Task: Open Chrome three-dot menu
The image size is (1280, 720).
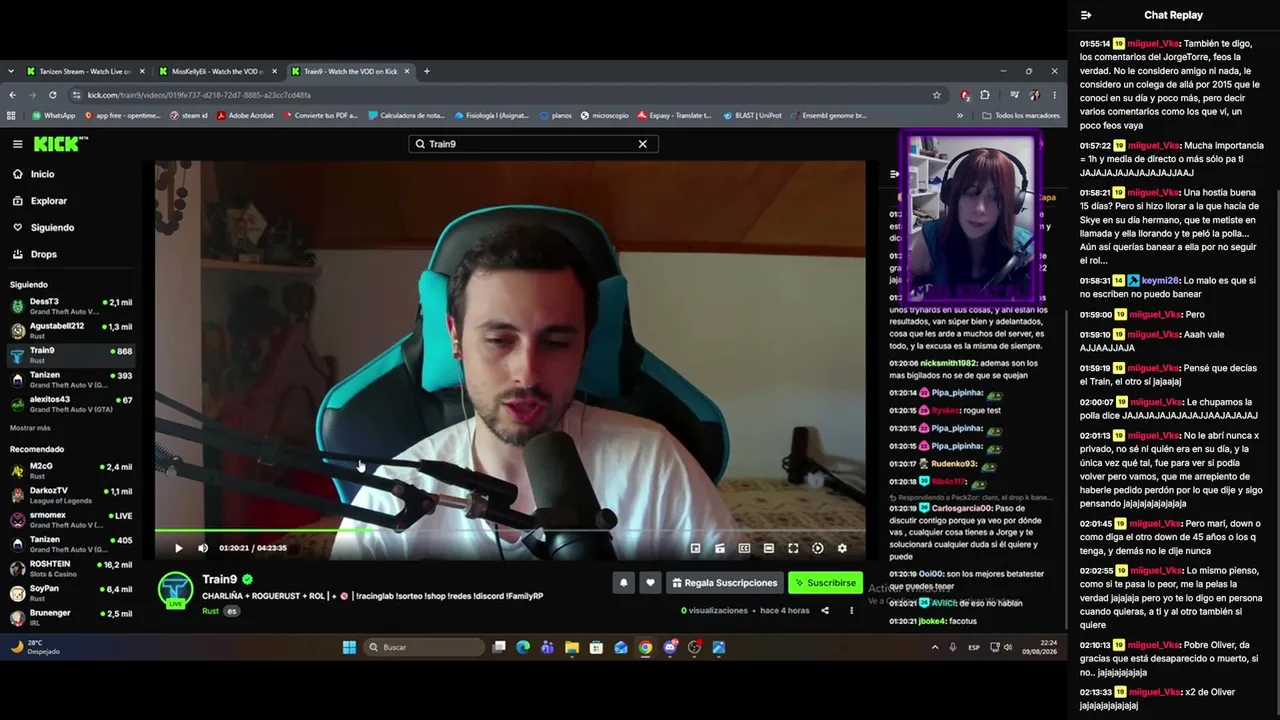Action: click(1054, 95)
